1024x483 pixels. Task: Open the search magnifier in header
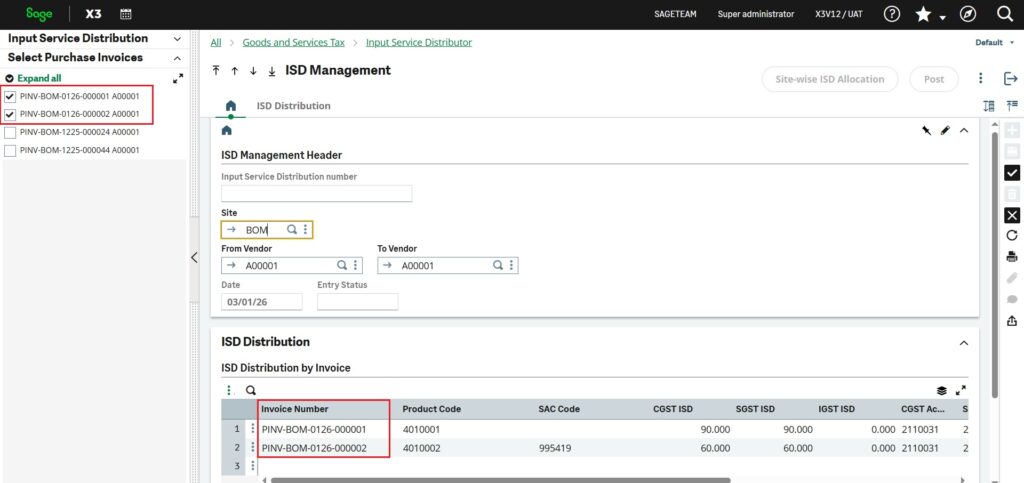1005,14
